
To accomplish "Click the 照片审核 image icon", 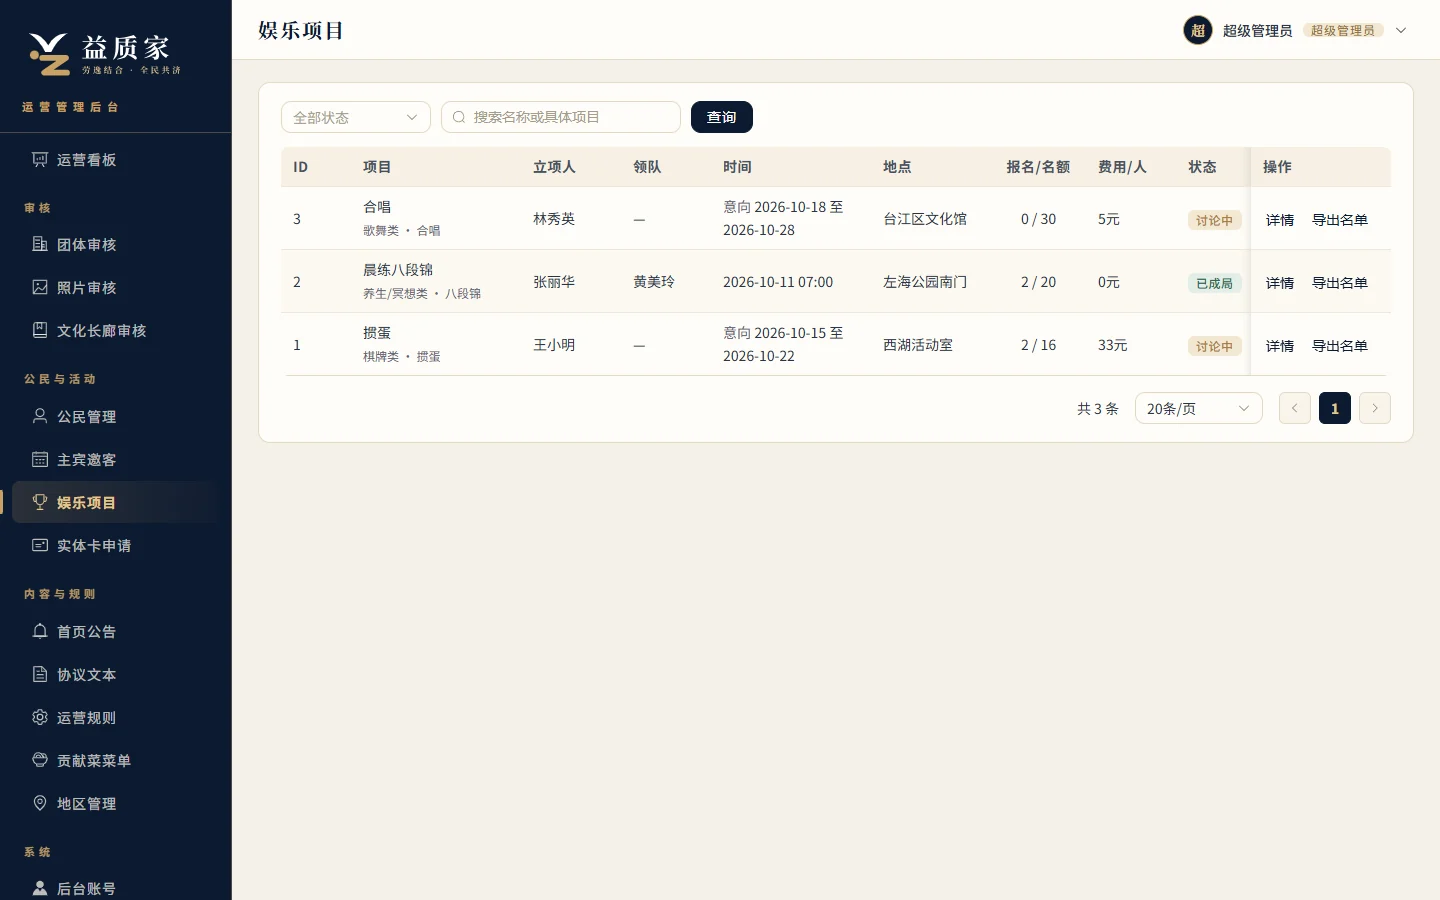I will (40, 288).
